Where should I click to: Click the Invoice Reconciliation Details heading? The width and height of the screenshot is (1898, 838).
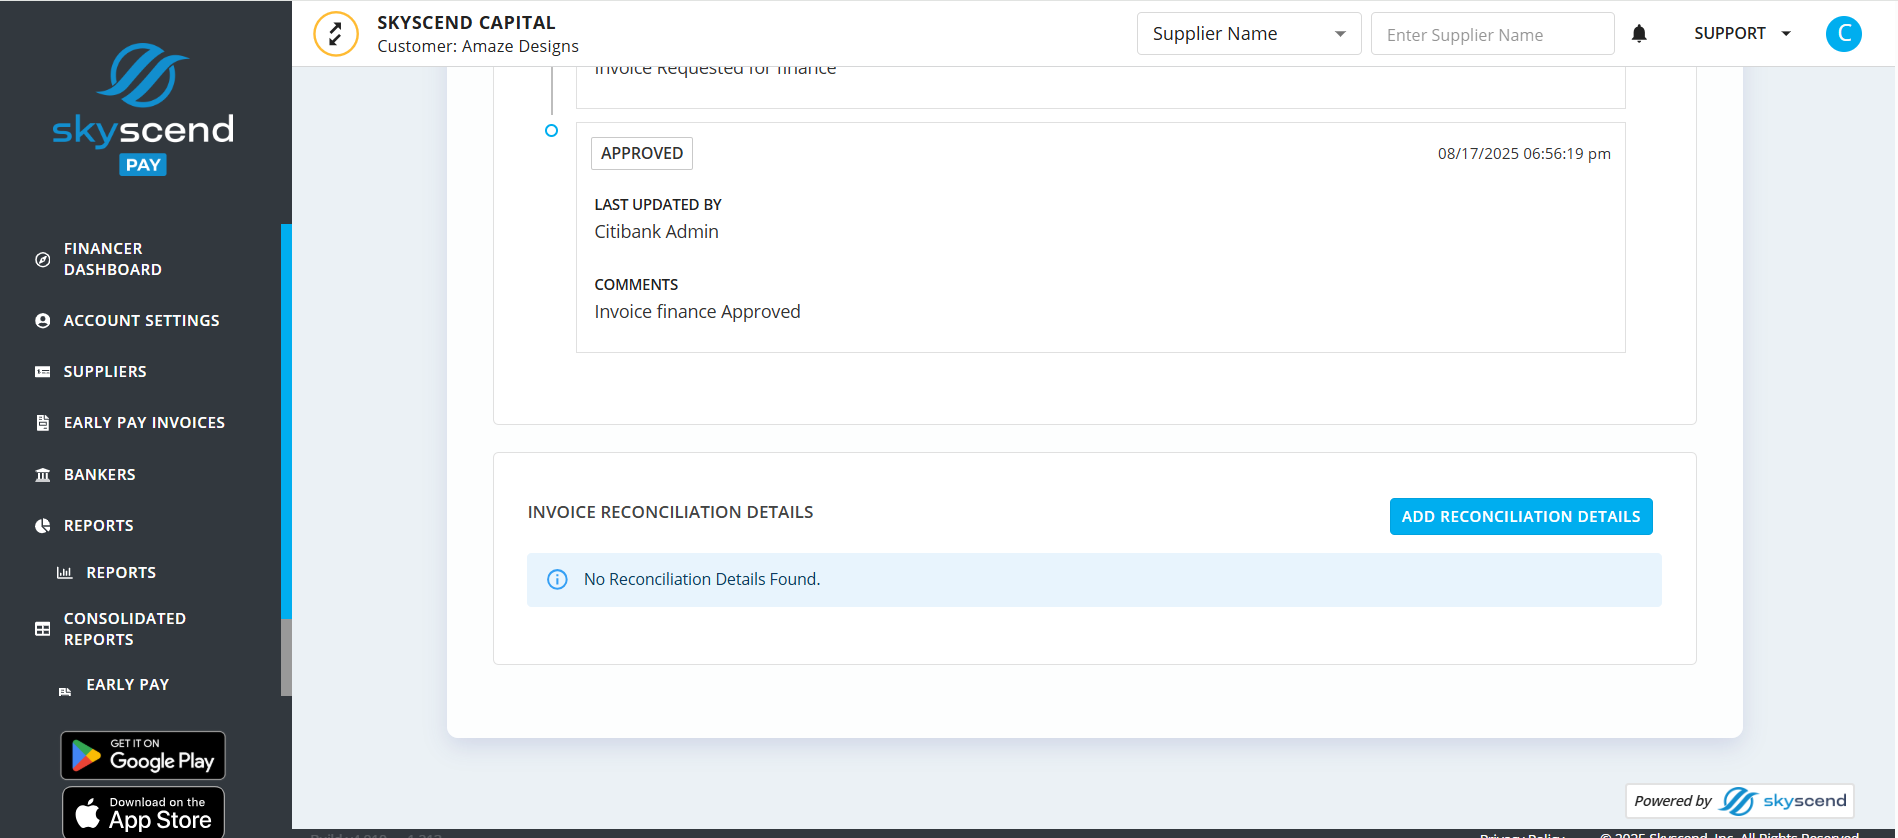pyautogui.click(x=670, y=513)
